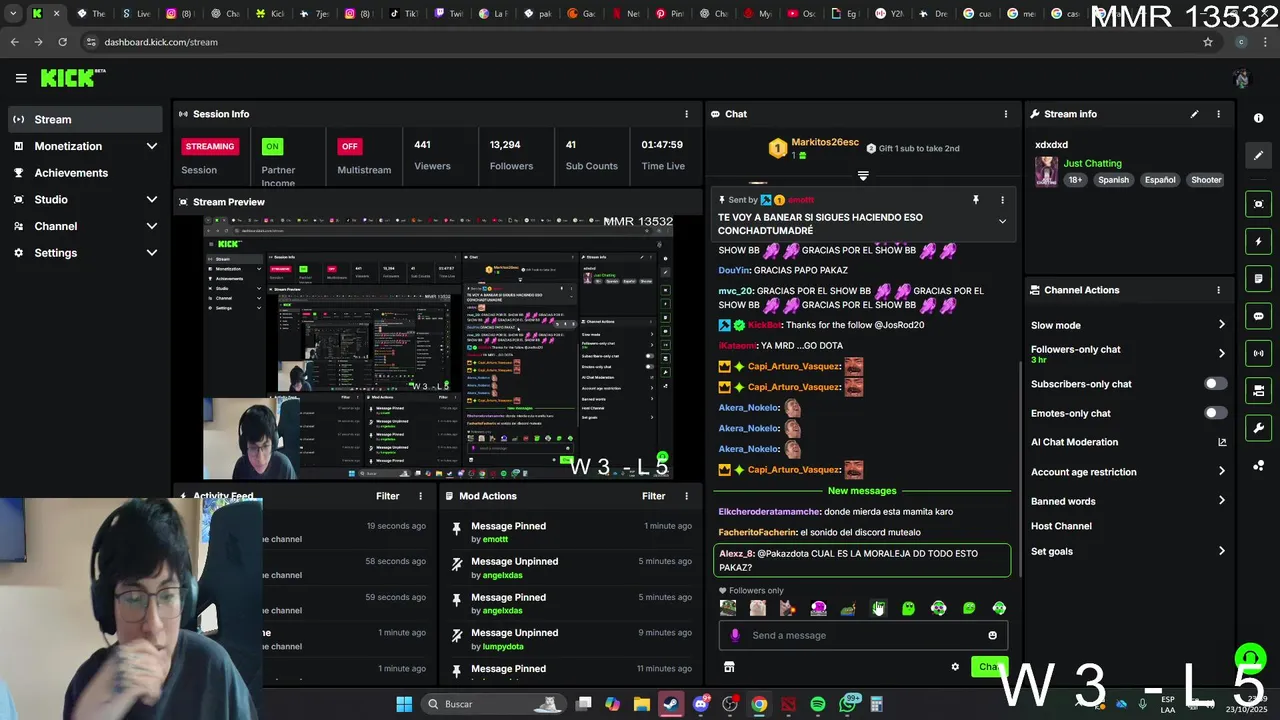
Task: Click the Stream Preview video thumbnail
Action: click(438, 348)
